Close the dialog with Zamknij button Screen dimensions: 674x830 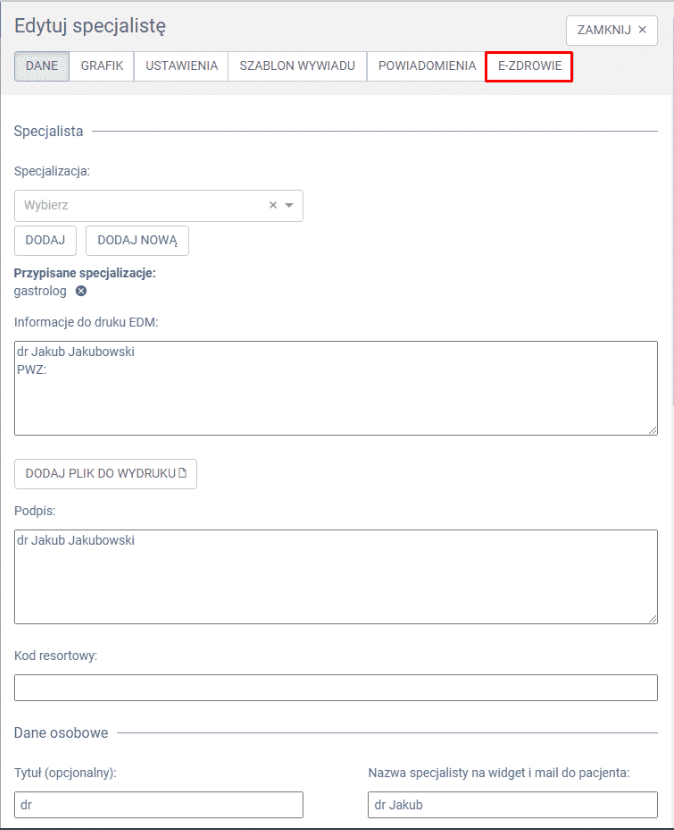(x=612, y=30)
